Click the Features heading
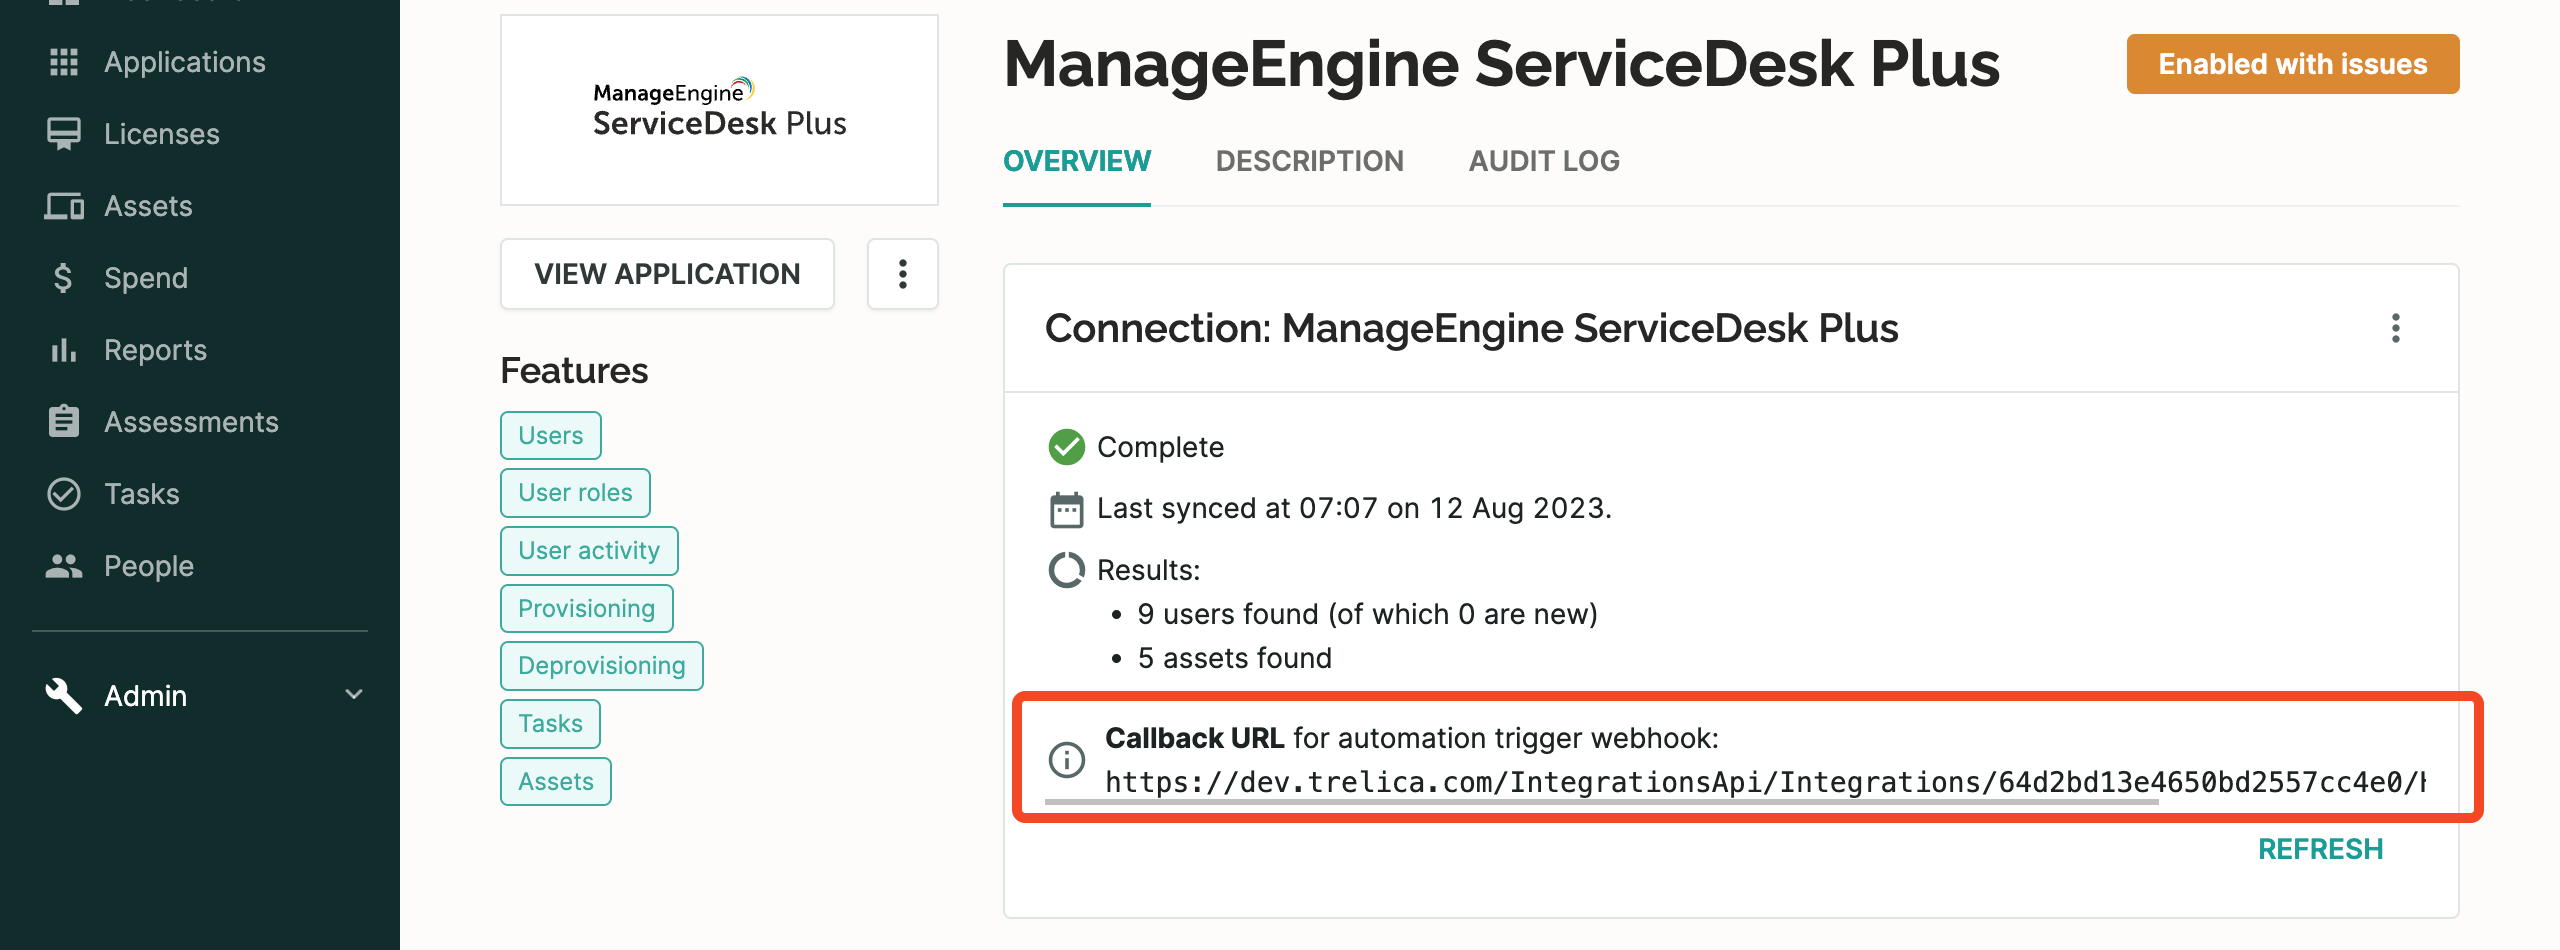 click(x=574, y=371)
